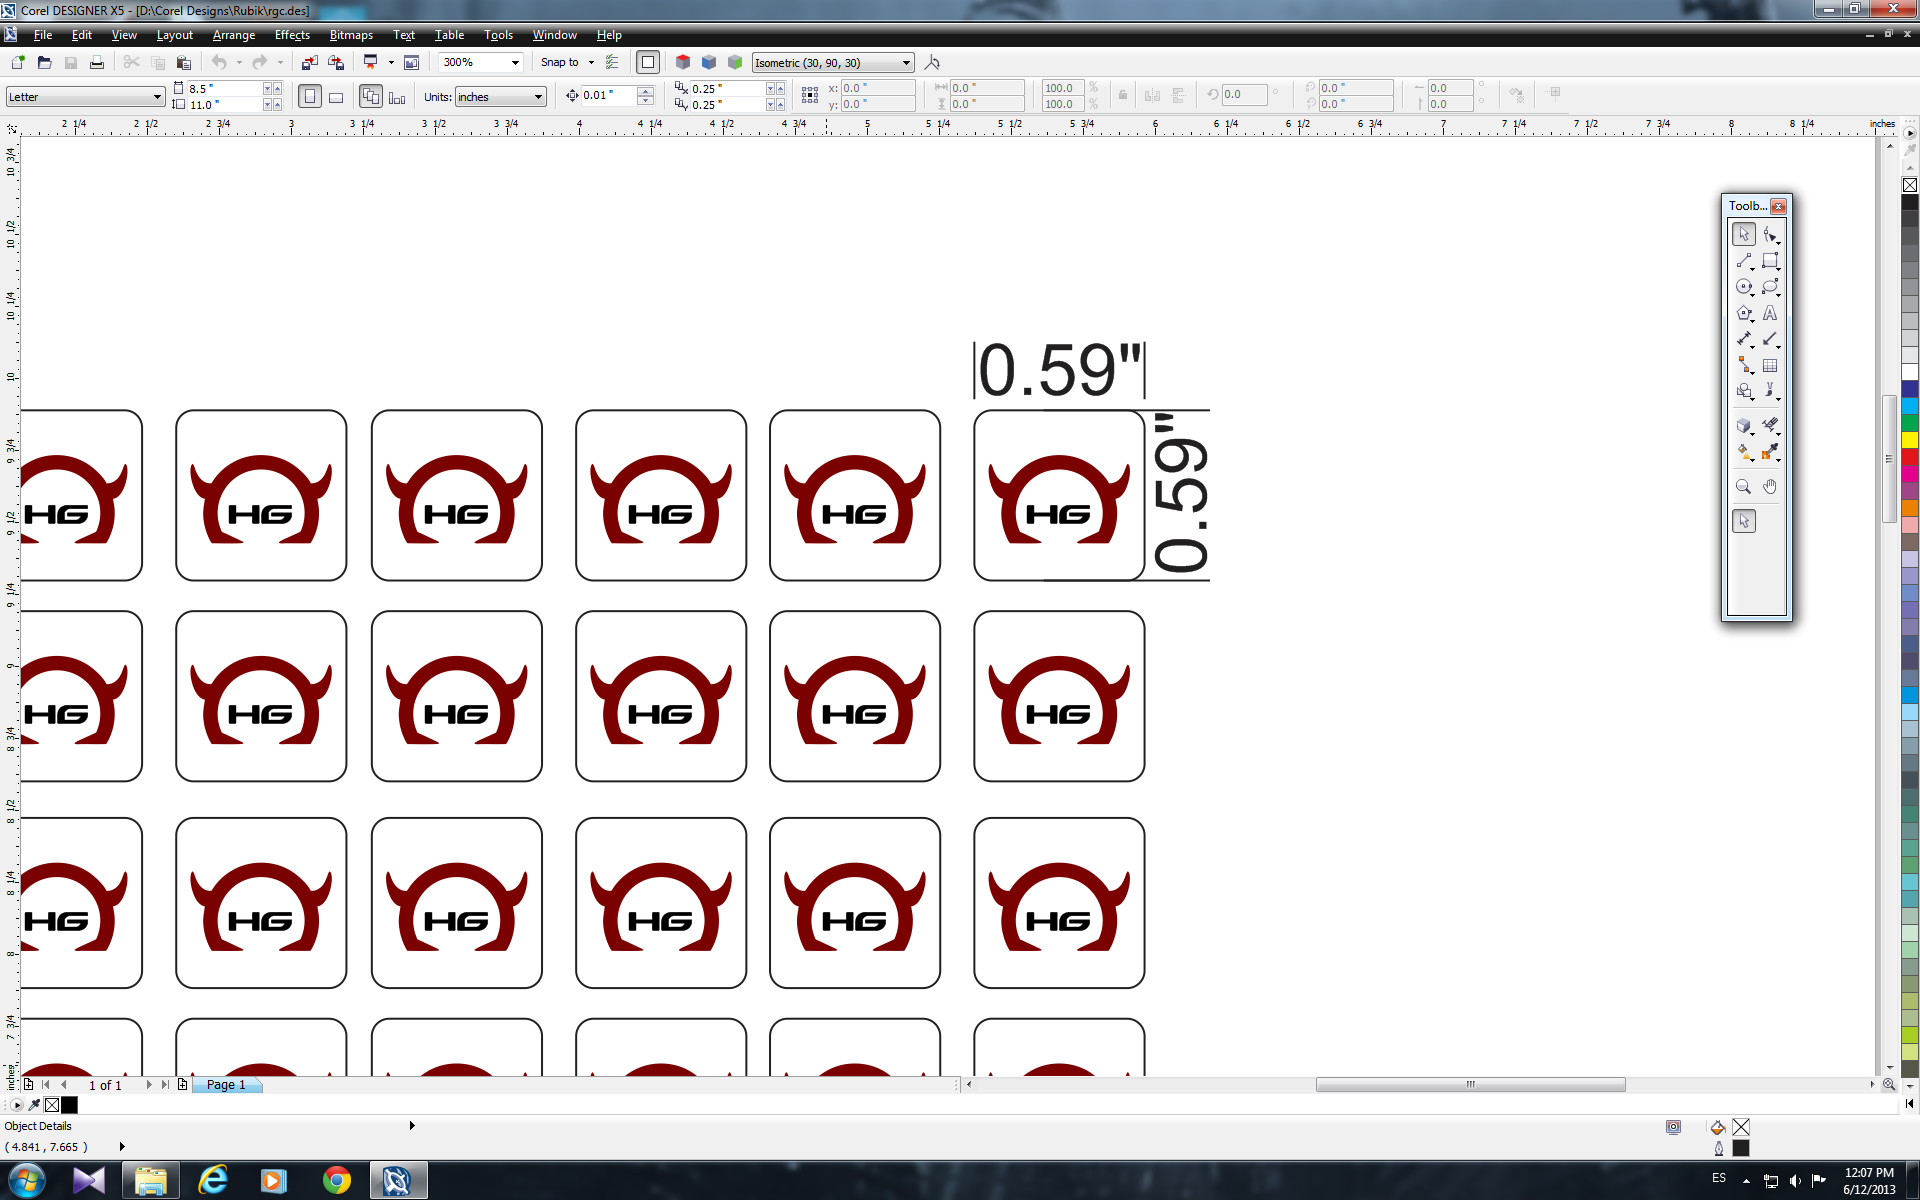This screenshot has height=1200, width=1920.
Task: Expand the Isometric projection dropdown
Action: coord(906,62)
